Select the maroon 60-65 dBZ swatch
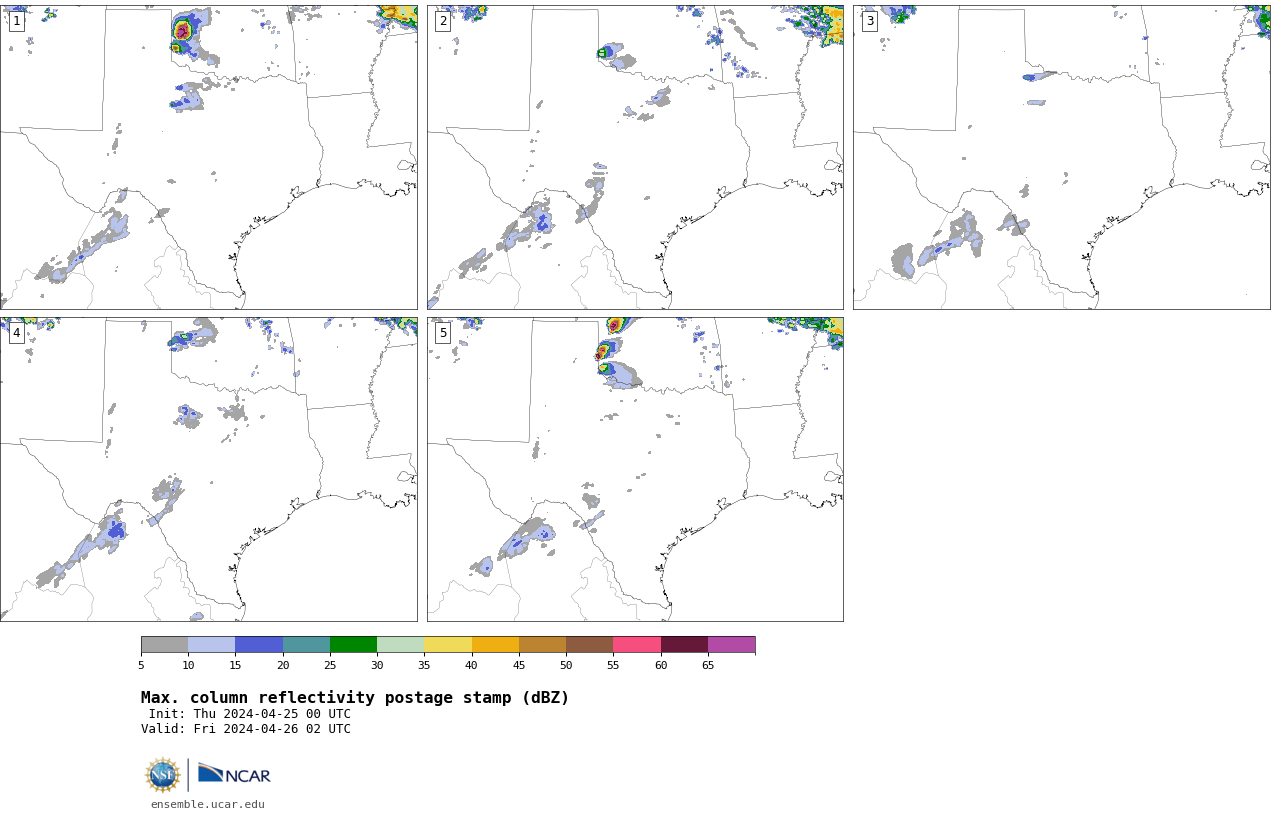The height and width of the screenshot is (815, 1280). pos(684,644)
